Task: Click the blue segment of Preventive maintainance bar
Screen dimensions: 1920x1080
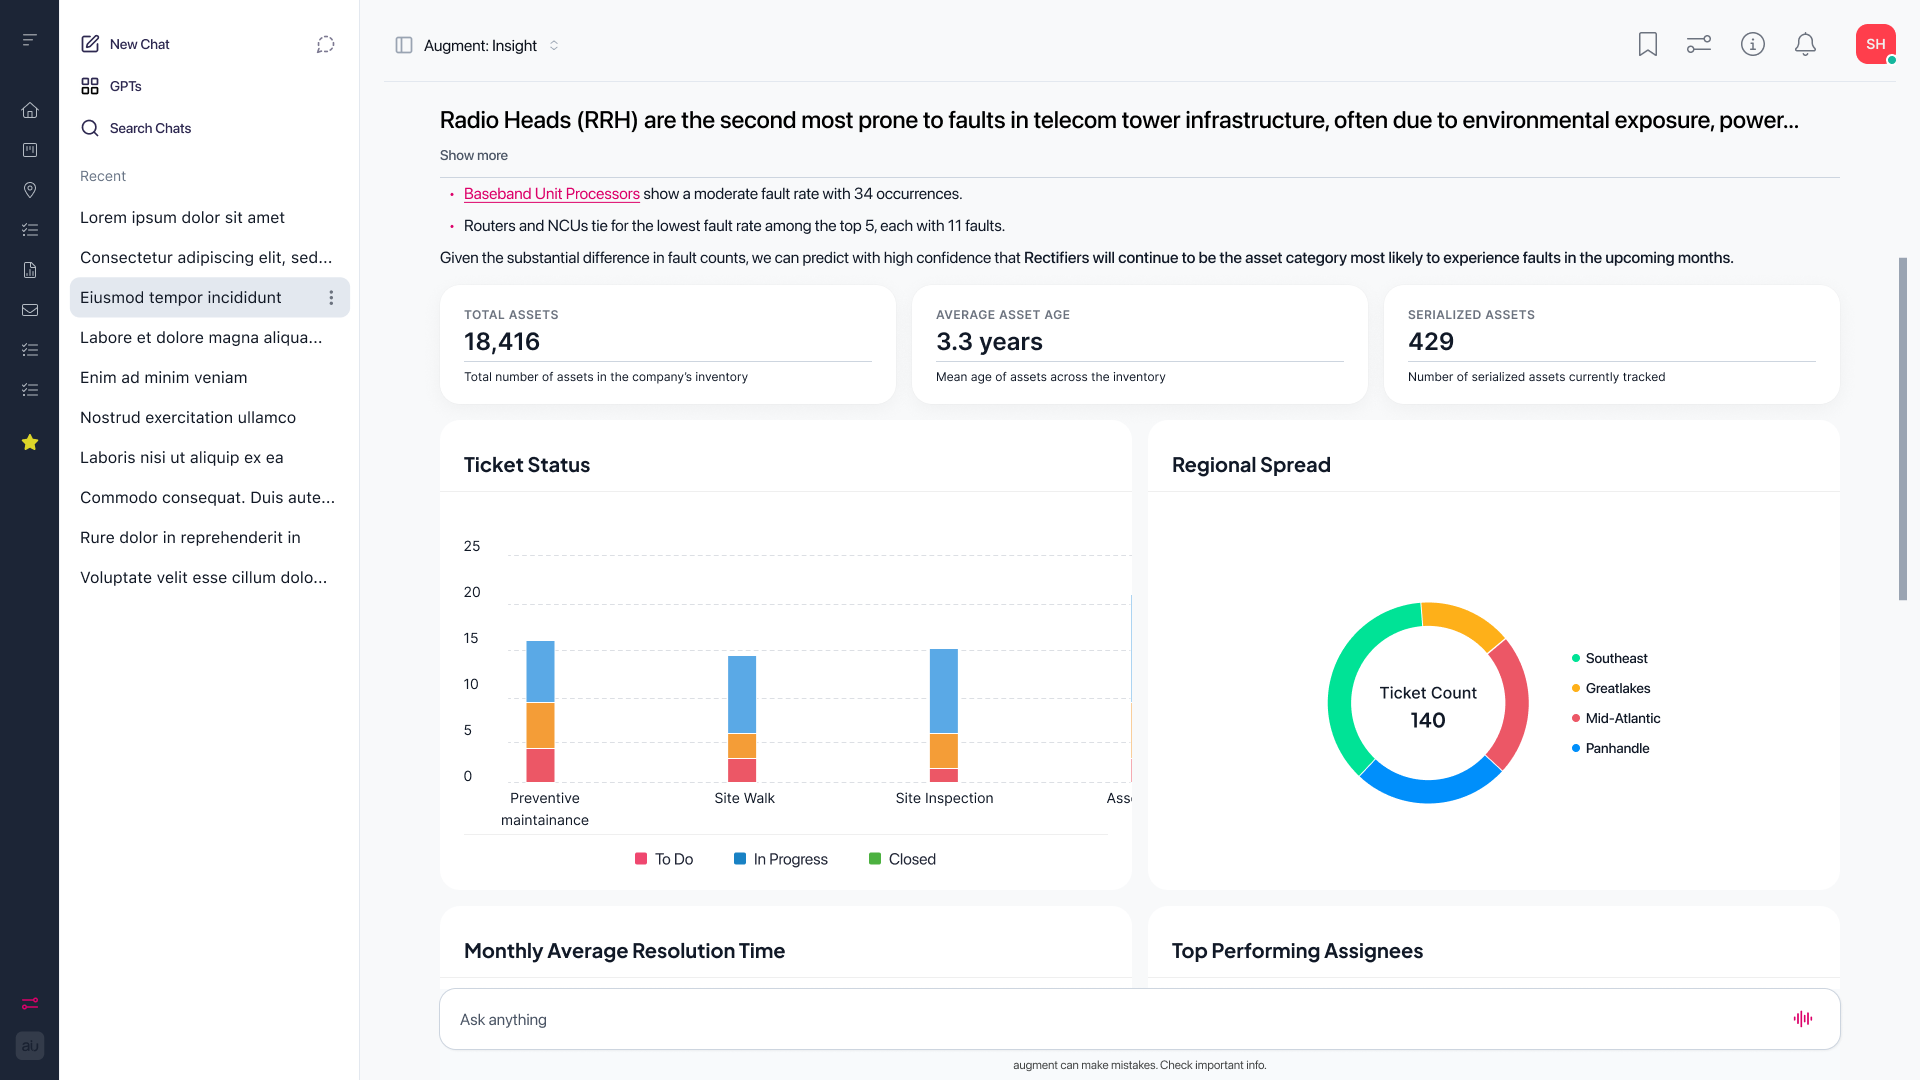Action: click(x=540, y=672)
